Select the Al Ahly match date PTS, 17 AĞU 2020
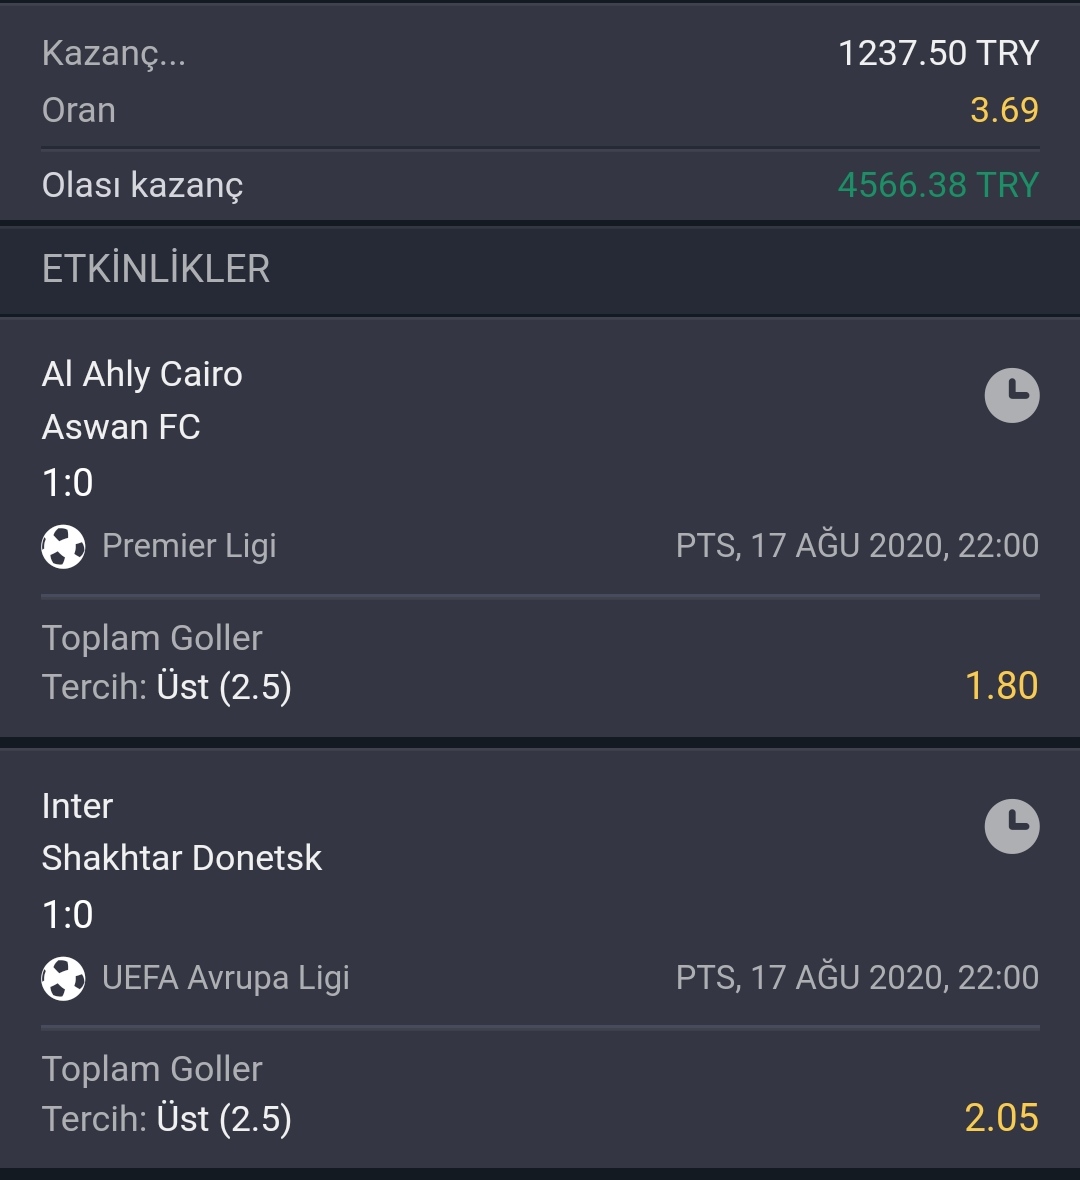The image size is (1080, 1180). [x=810, y=546]
